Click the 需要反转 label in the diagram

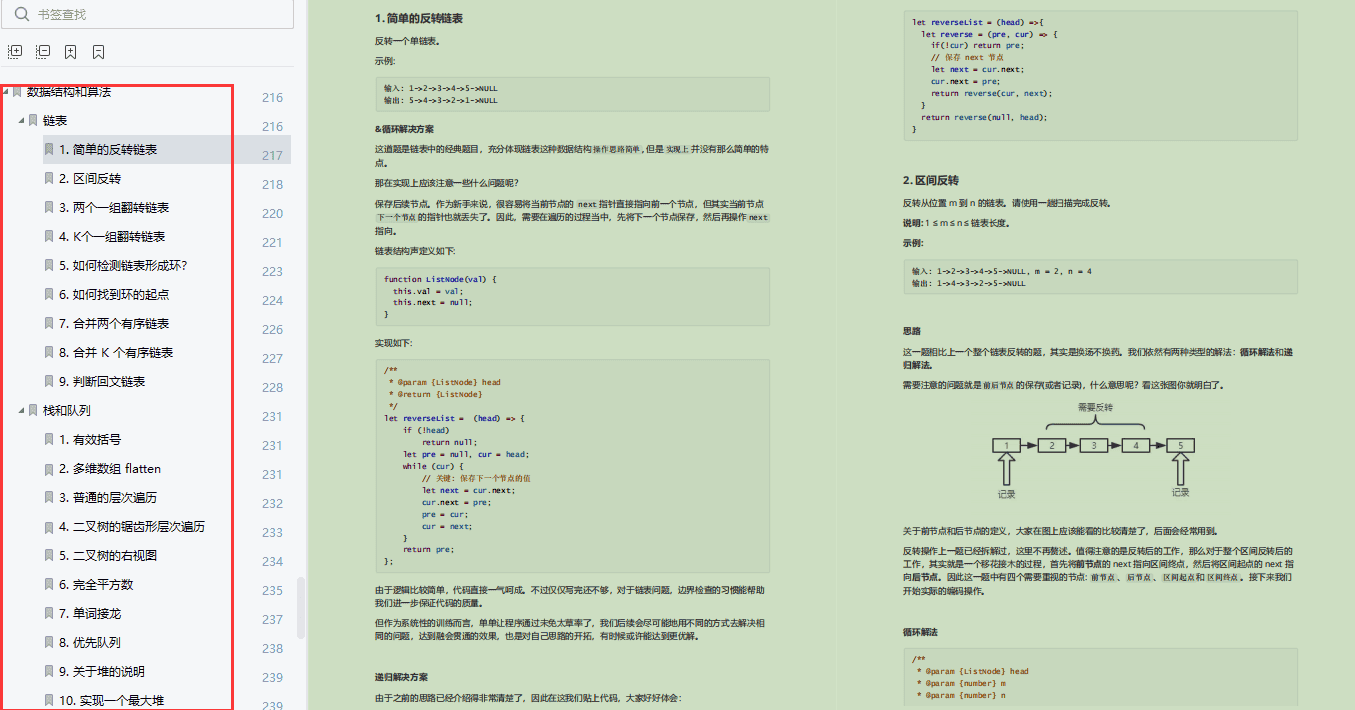1095,408
